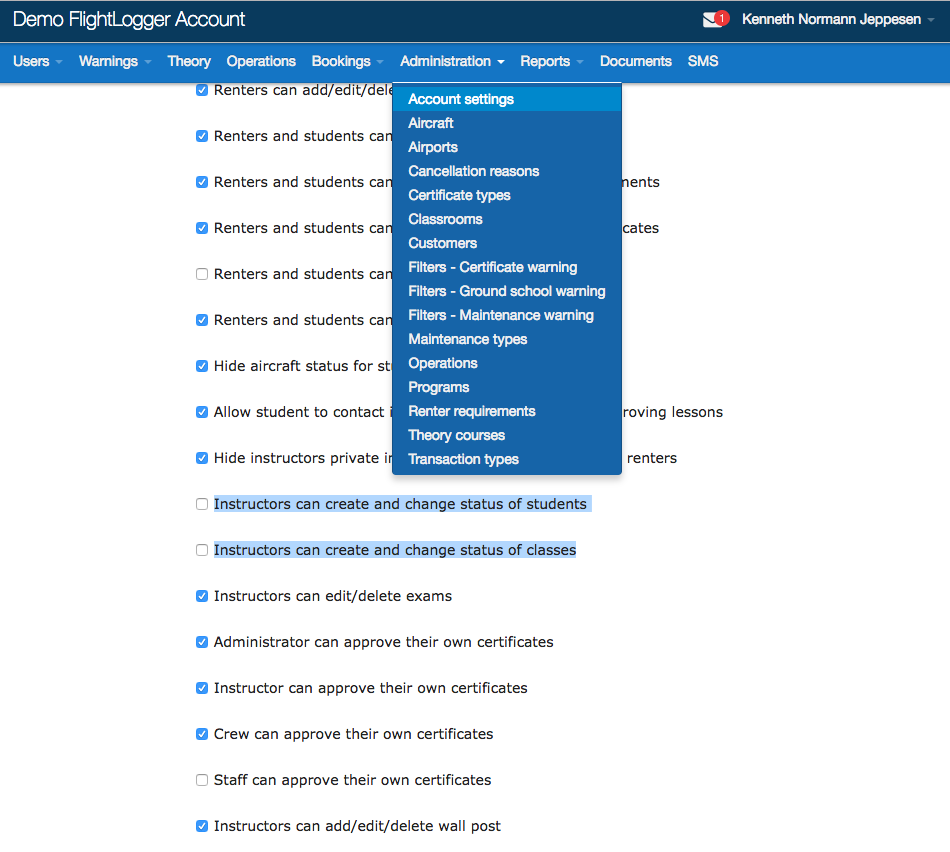
Task: Open Filters - Certificate warning
Action: [507, 267]
